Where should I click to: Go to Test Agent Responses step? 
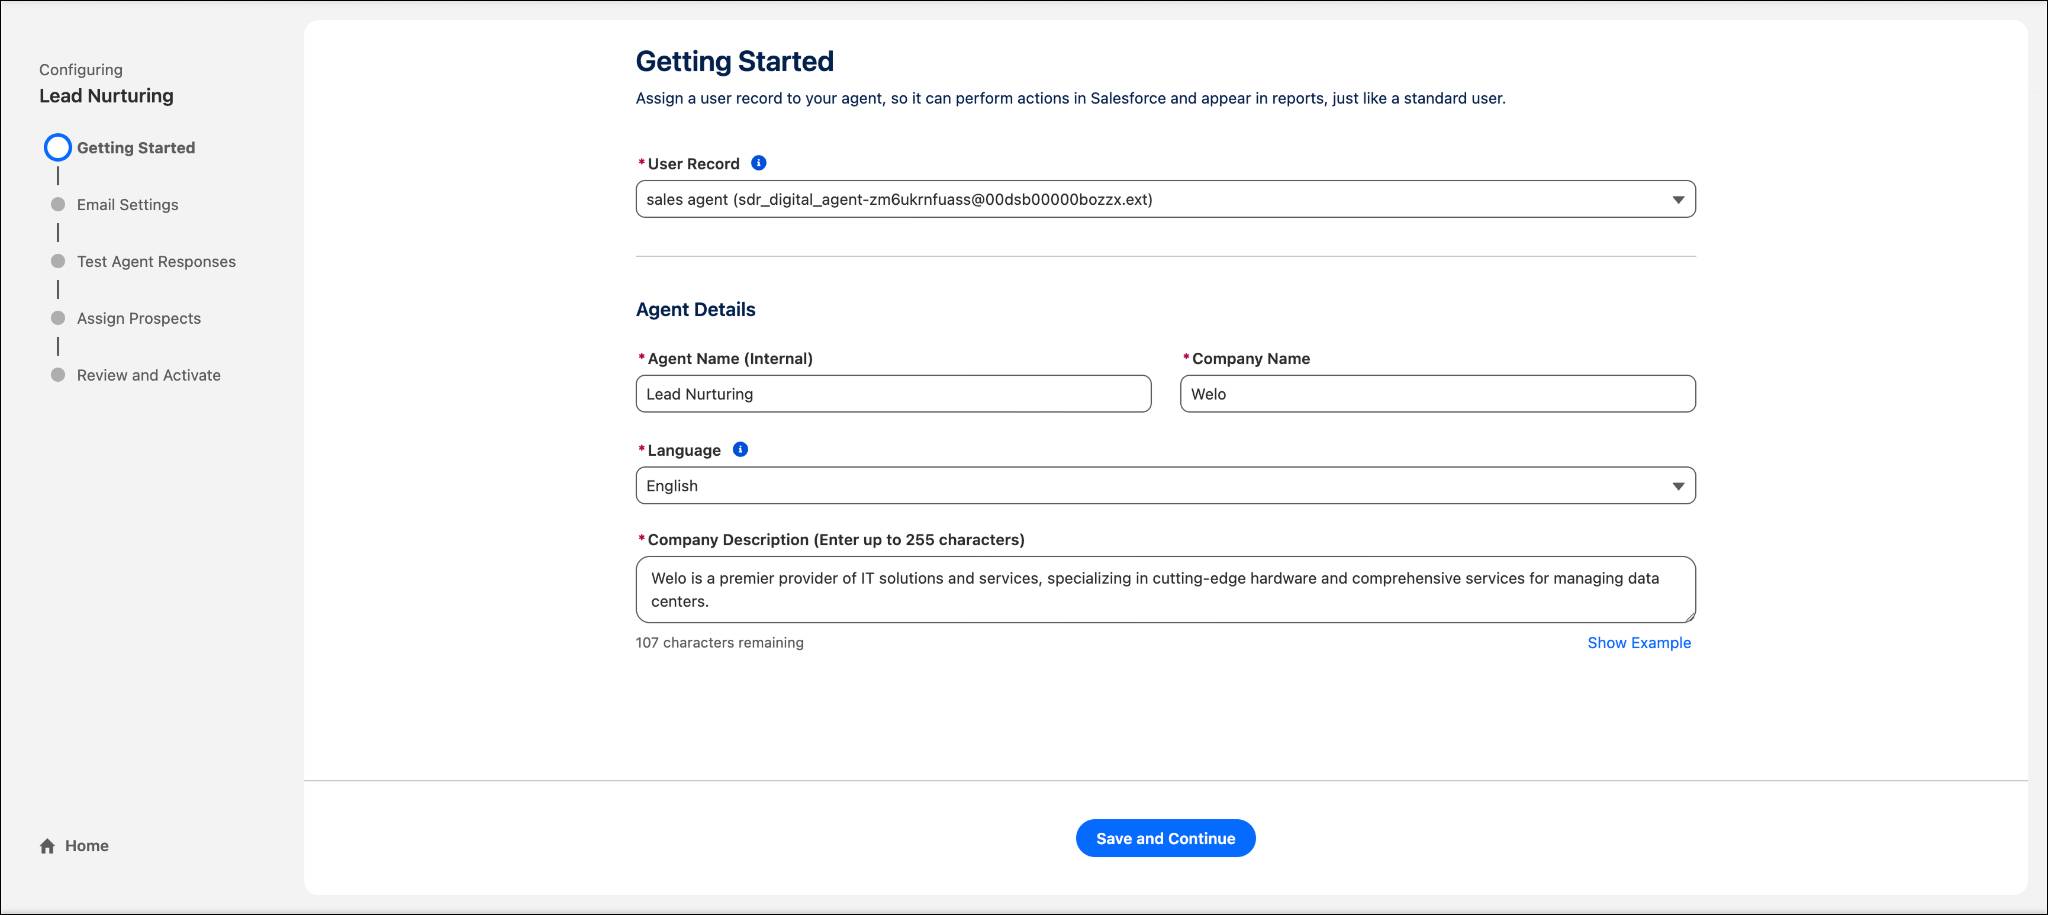point(156,262)
